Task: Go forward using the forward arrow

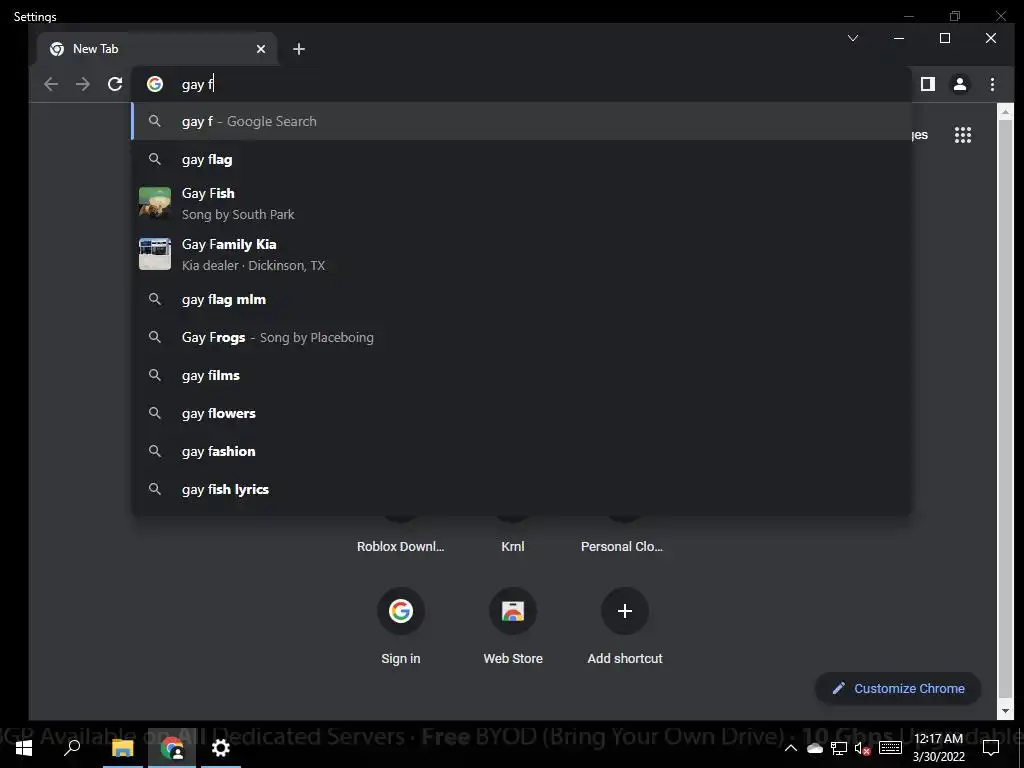Action: pyautogui.click(x=83, y=84)
